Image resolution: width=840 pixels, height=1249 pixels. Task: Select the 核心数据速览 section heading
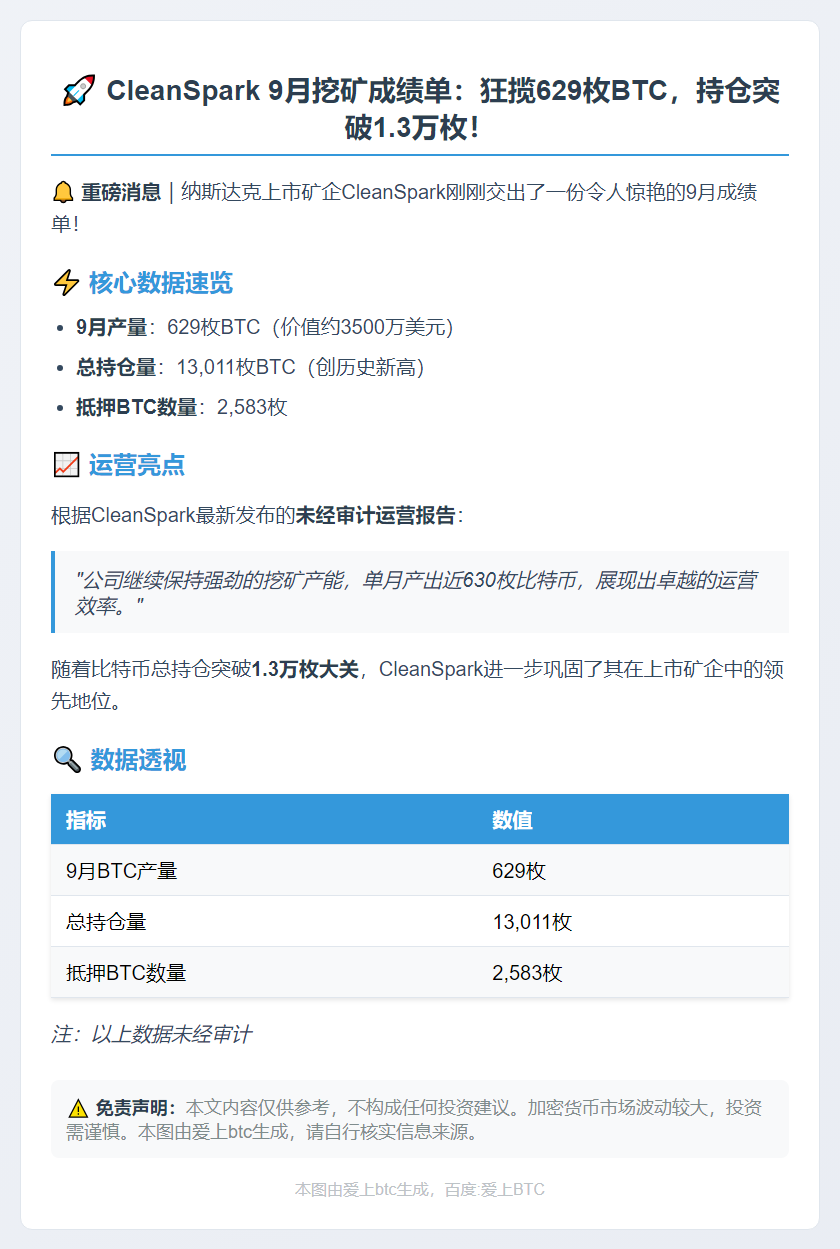click(160, 283)
